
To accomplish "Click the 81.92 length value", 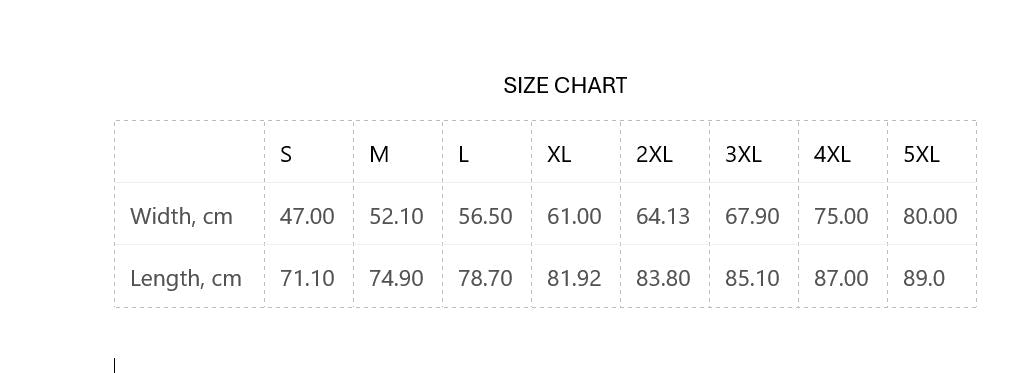I will [574, 279].
